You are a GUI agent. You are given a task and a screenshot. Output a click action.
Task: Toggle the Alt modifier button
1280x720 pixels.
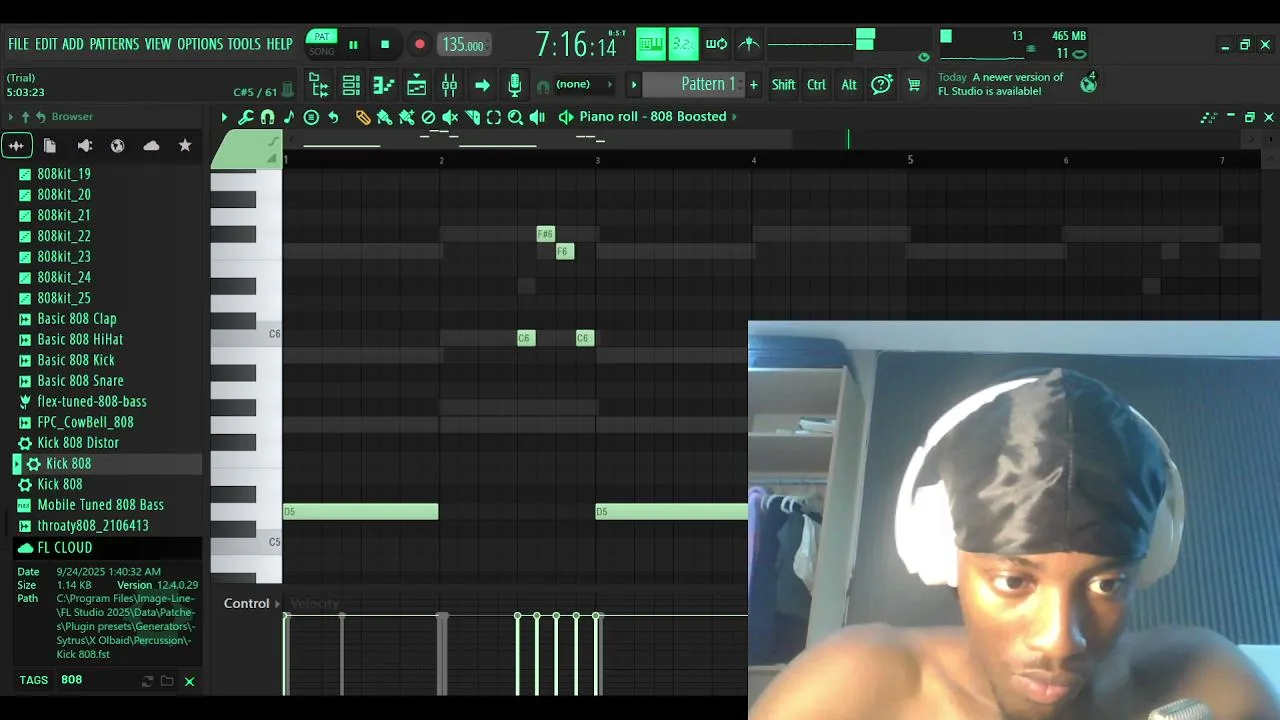pos(849,85)
